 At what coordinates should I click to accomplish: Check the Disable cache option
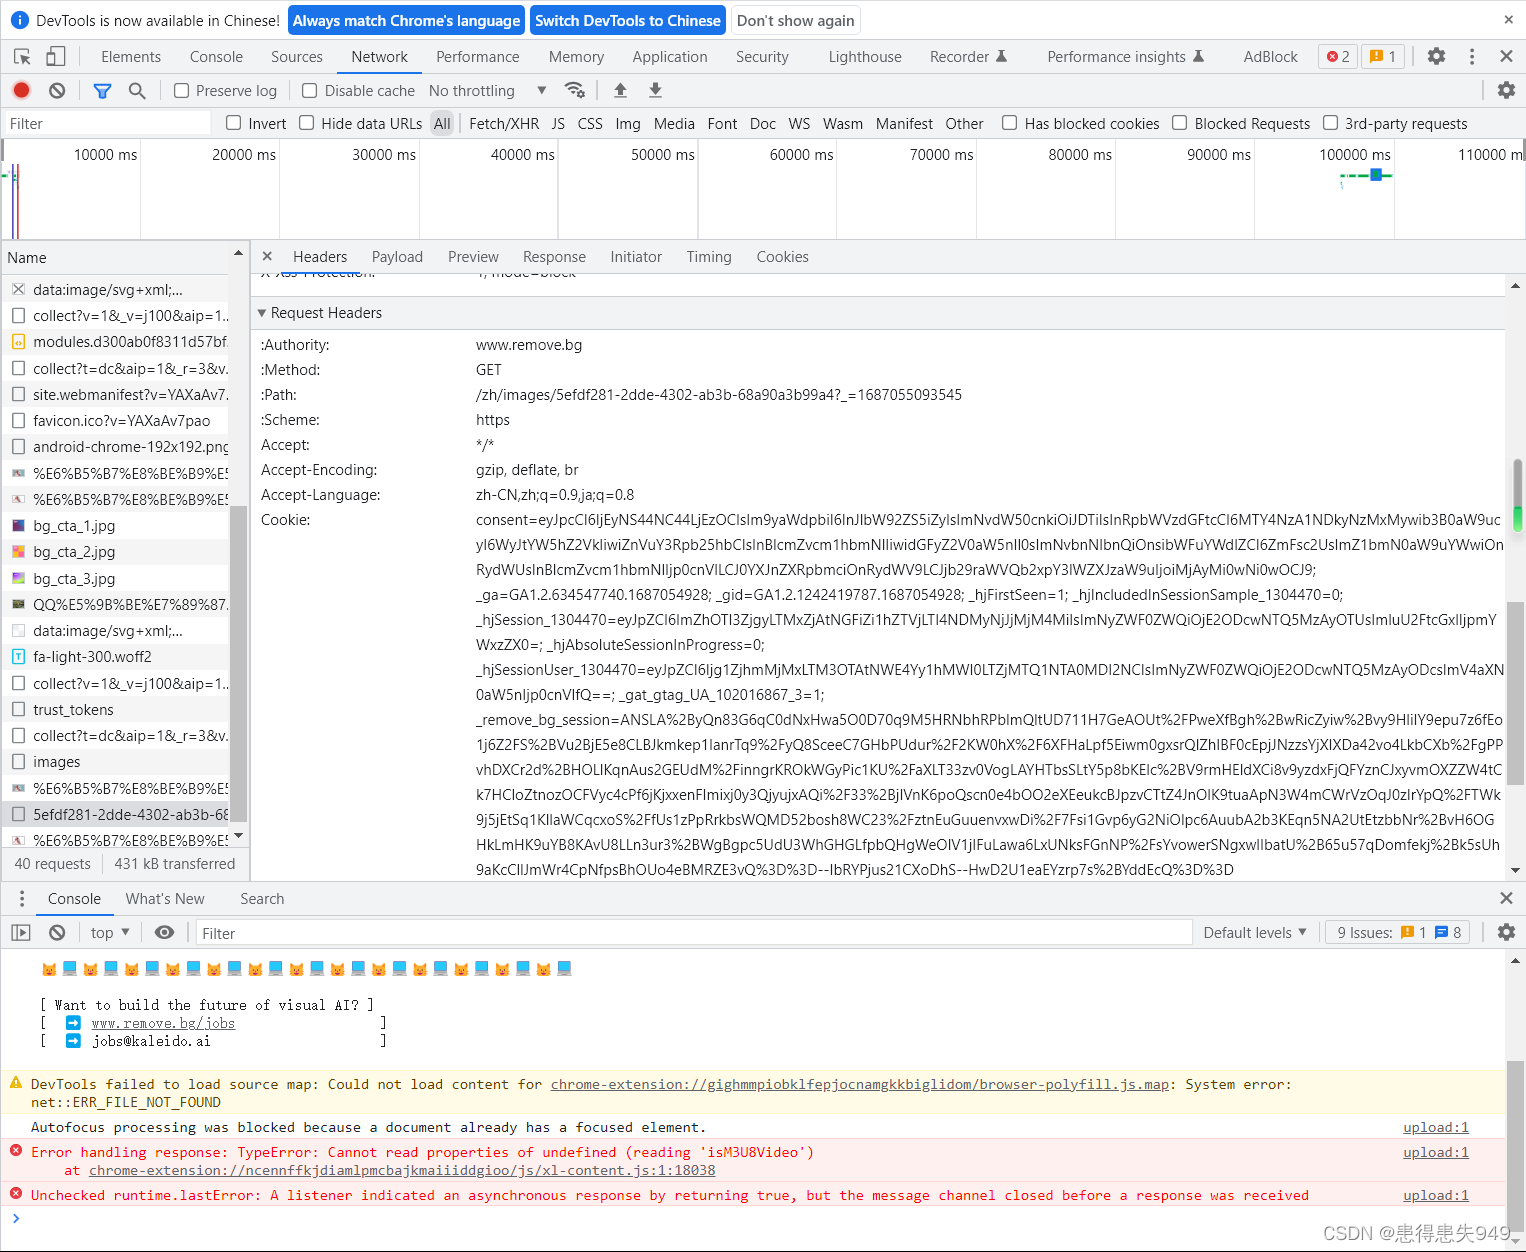click(309, 90)
